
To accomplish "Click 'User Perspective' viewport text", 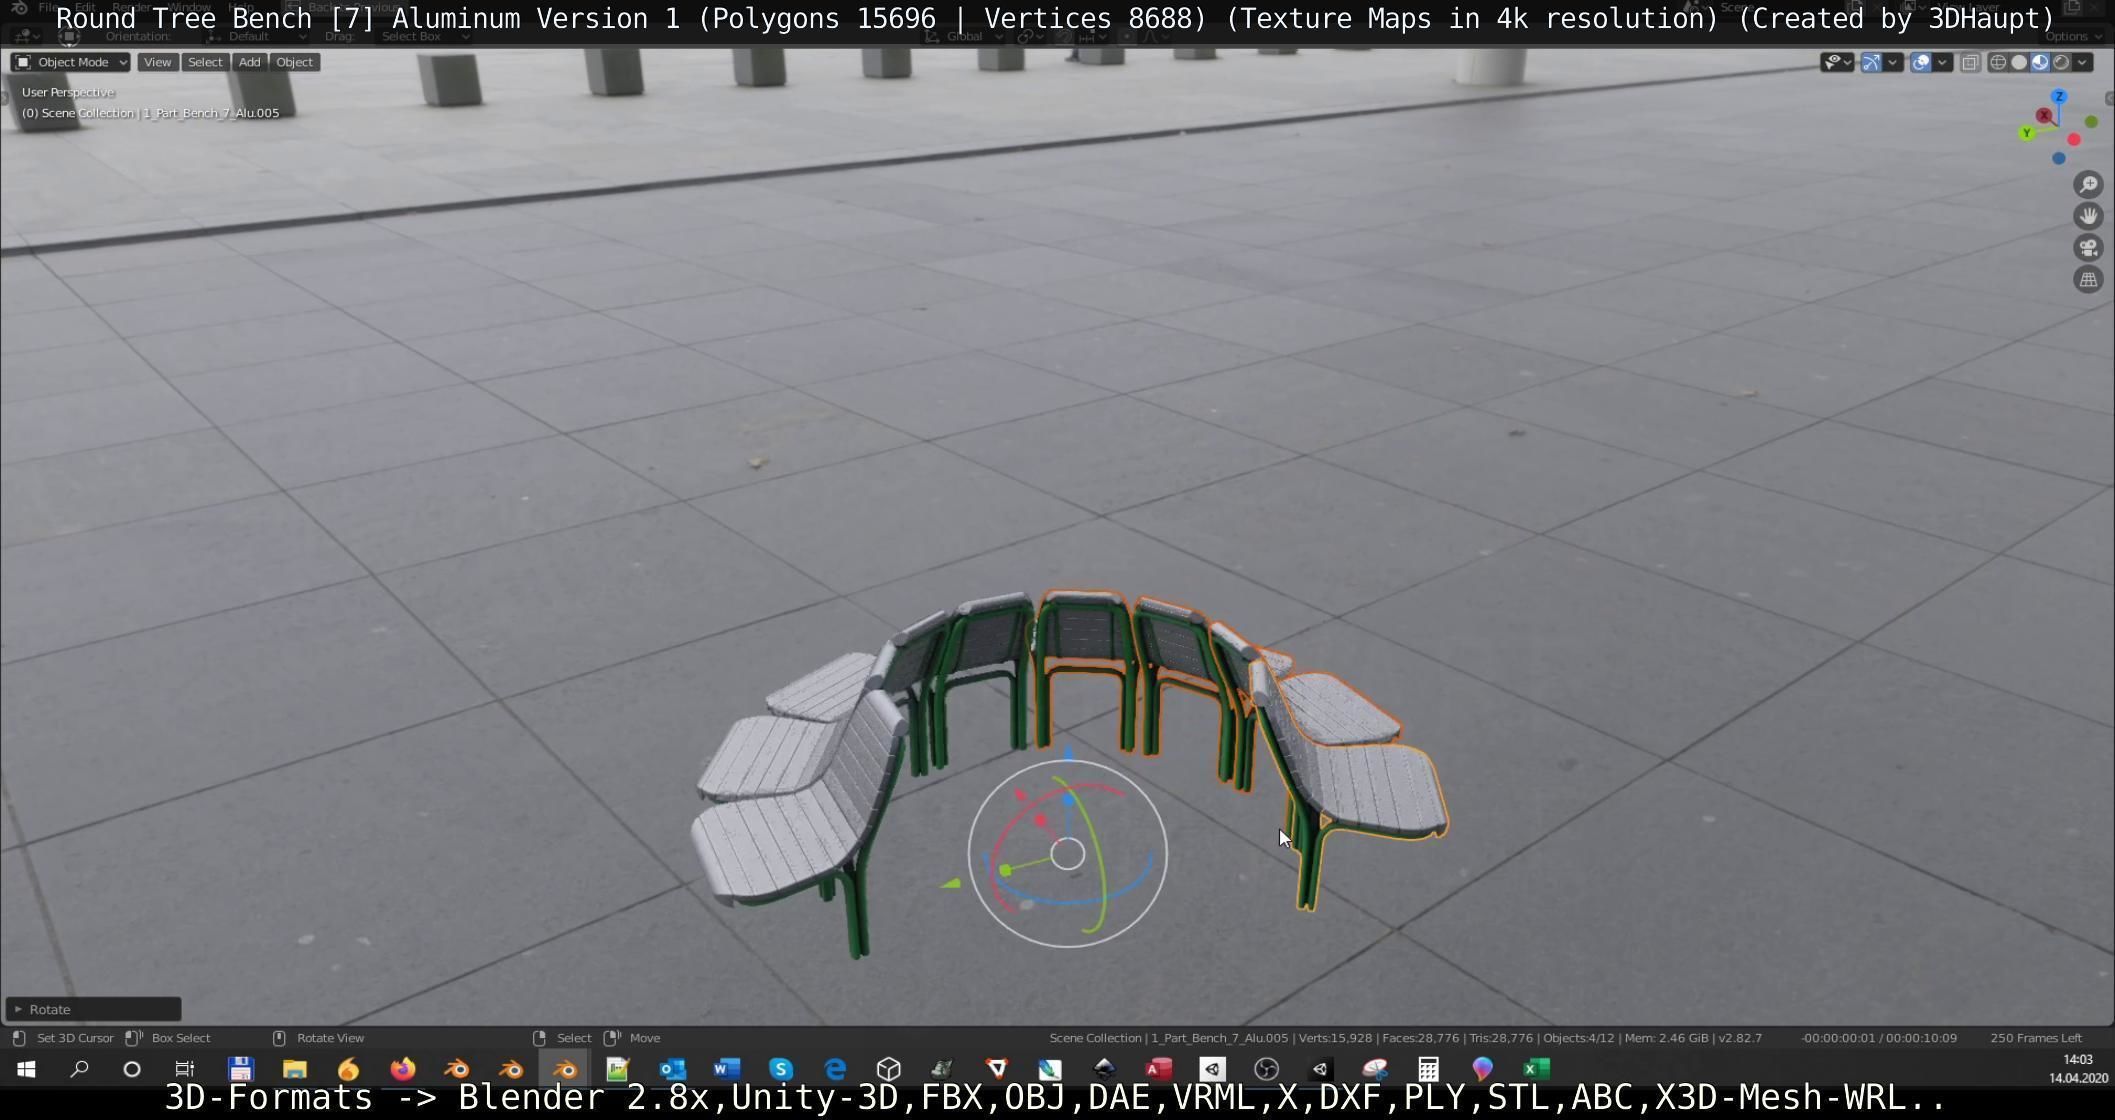I will (68, 92).
